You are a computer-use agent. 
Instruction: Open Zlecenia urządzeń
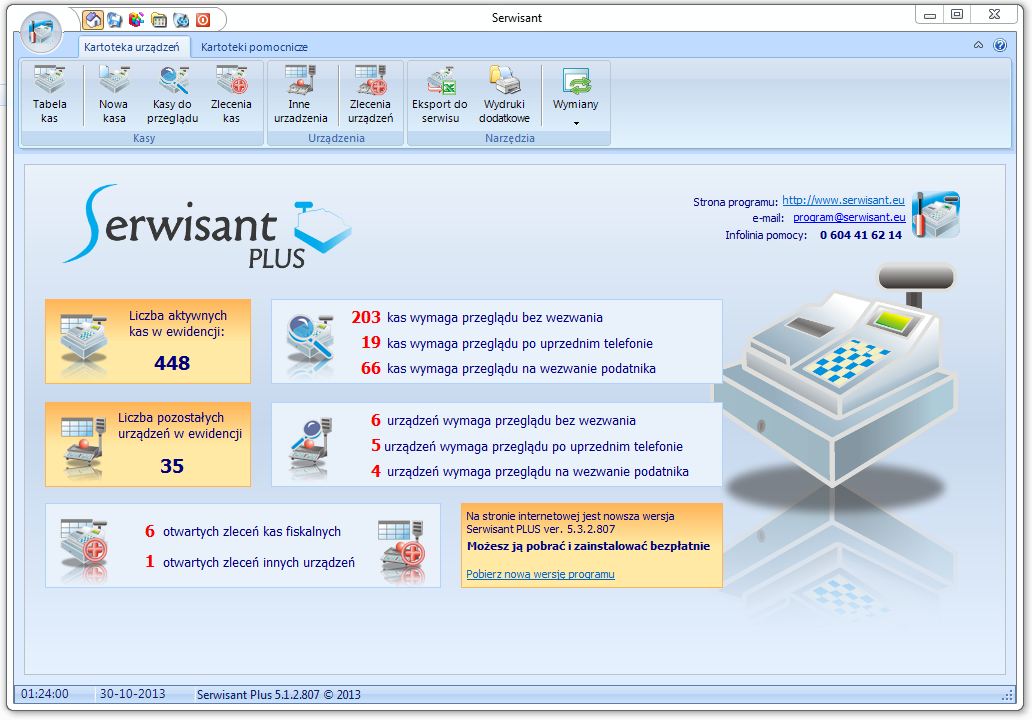(x=371, y=94)
